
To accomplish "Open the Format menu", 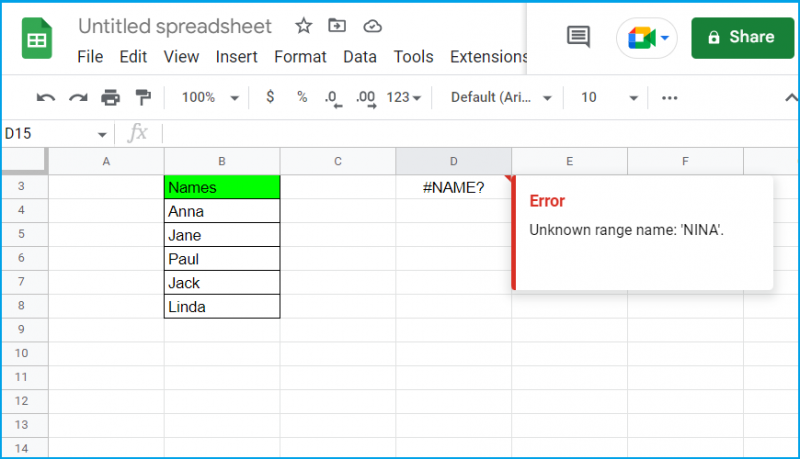I will click(300, 57).
